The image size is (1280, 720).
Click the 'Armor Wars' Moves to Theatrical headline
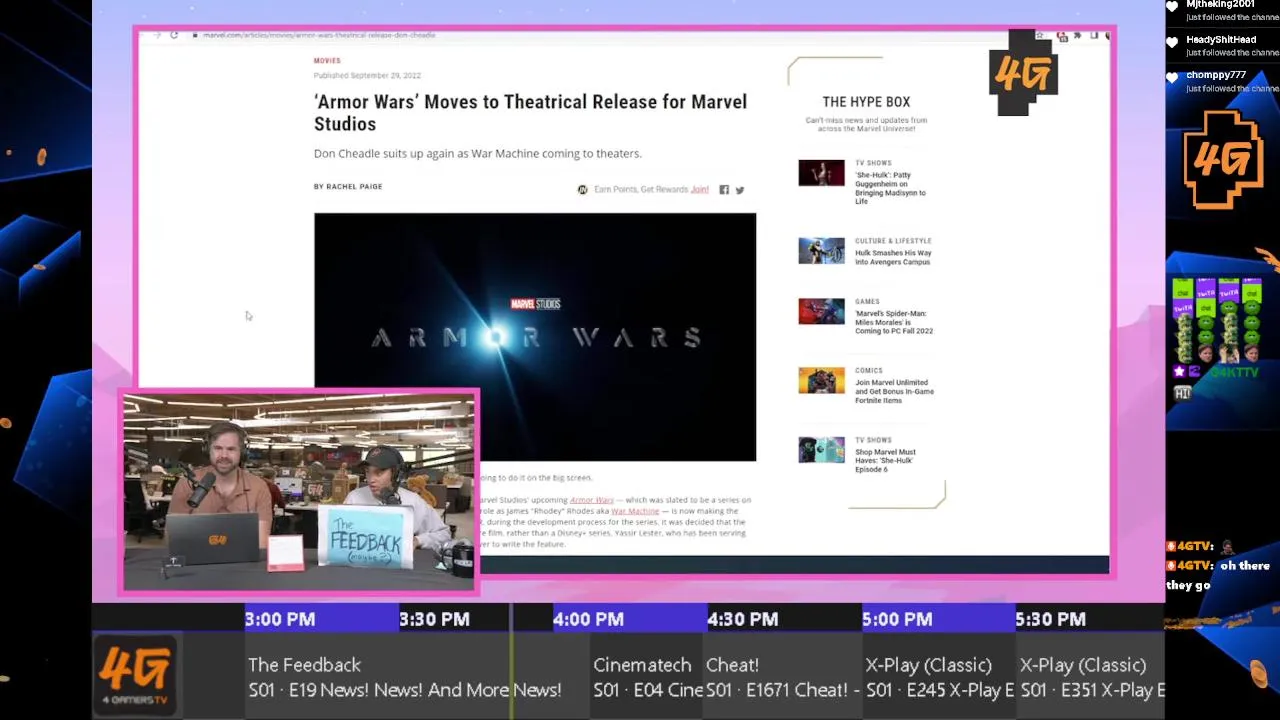530,112
